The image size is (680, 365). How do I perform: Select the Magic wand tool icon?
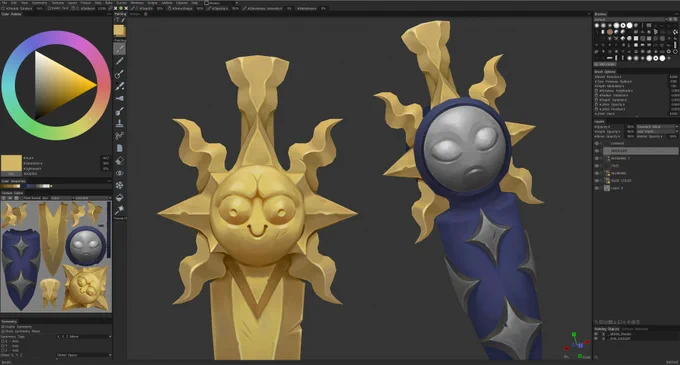120,210
